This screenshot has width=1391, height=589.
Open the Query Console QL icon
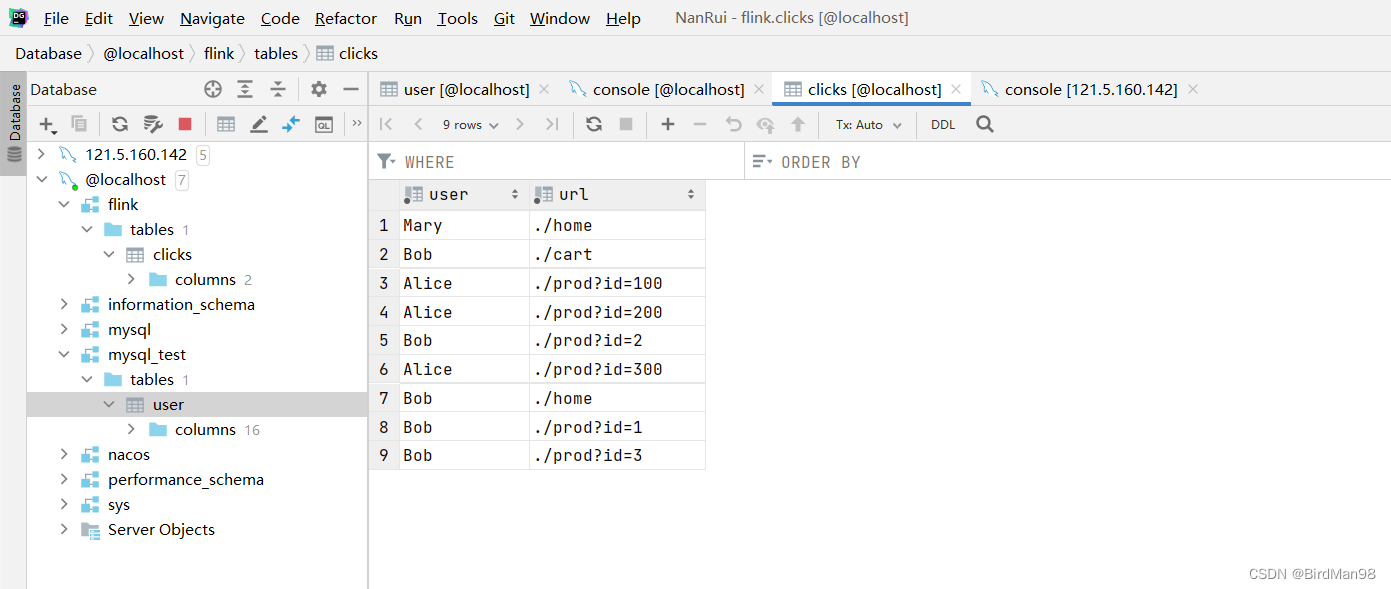(324, 124)
